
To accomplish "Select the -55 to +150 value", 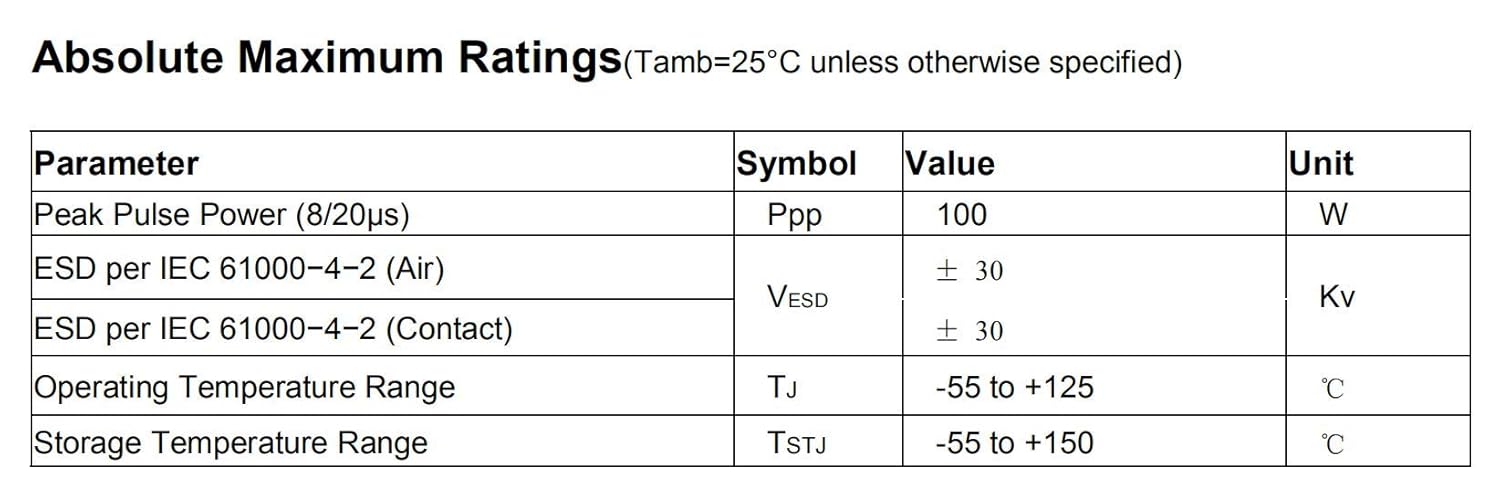I will click(1014, 443).
